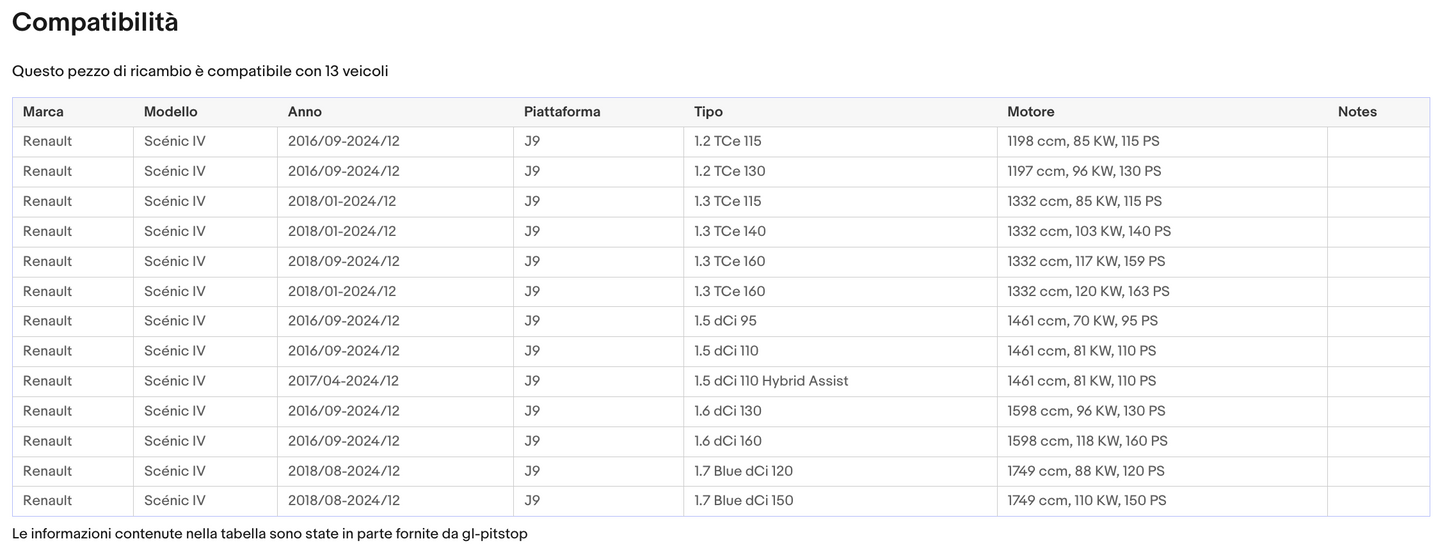Click the gl-pitstop information footer text

(269, 534)
